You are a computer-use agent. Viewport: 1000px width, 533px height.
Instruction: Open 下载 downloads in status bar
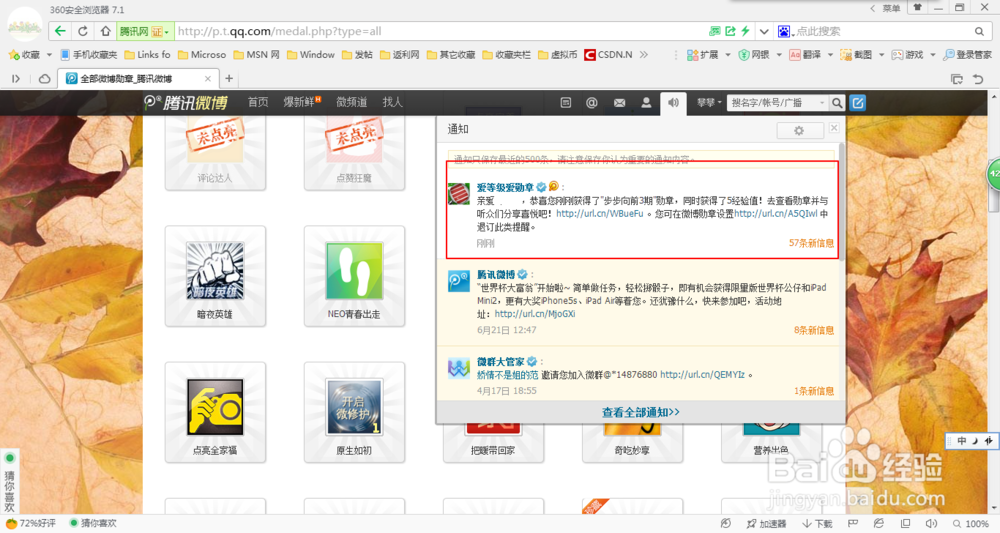pos(818,523)
